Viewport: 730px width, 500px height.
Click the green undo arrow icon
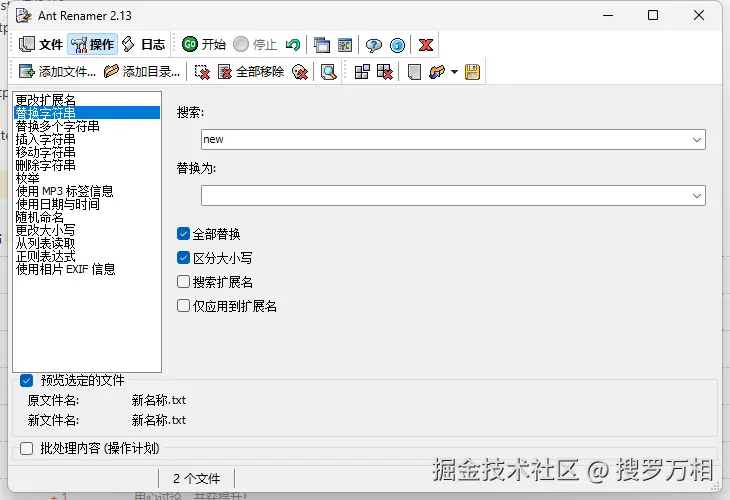293,45
